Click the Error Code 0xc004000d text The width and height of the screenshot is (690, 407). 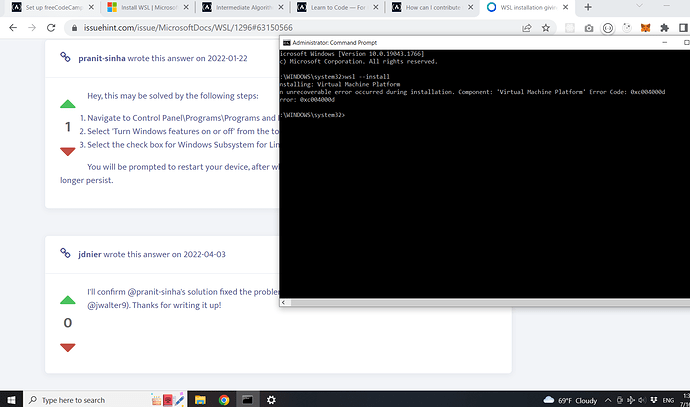(627, 92)
